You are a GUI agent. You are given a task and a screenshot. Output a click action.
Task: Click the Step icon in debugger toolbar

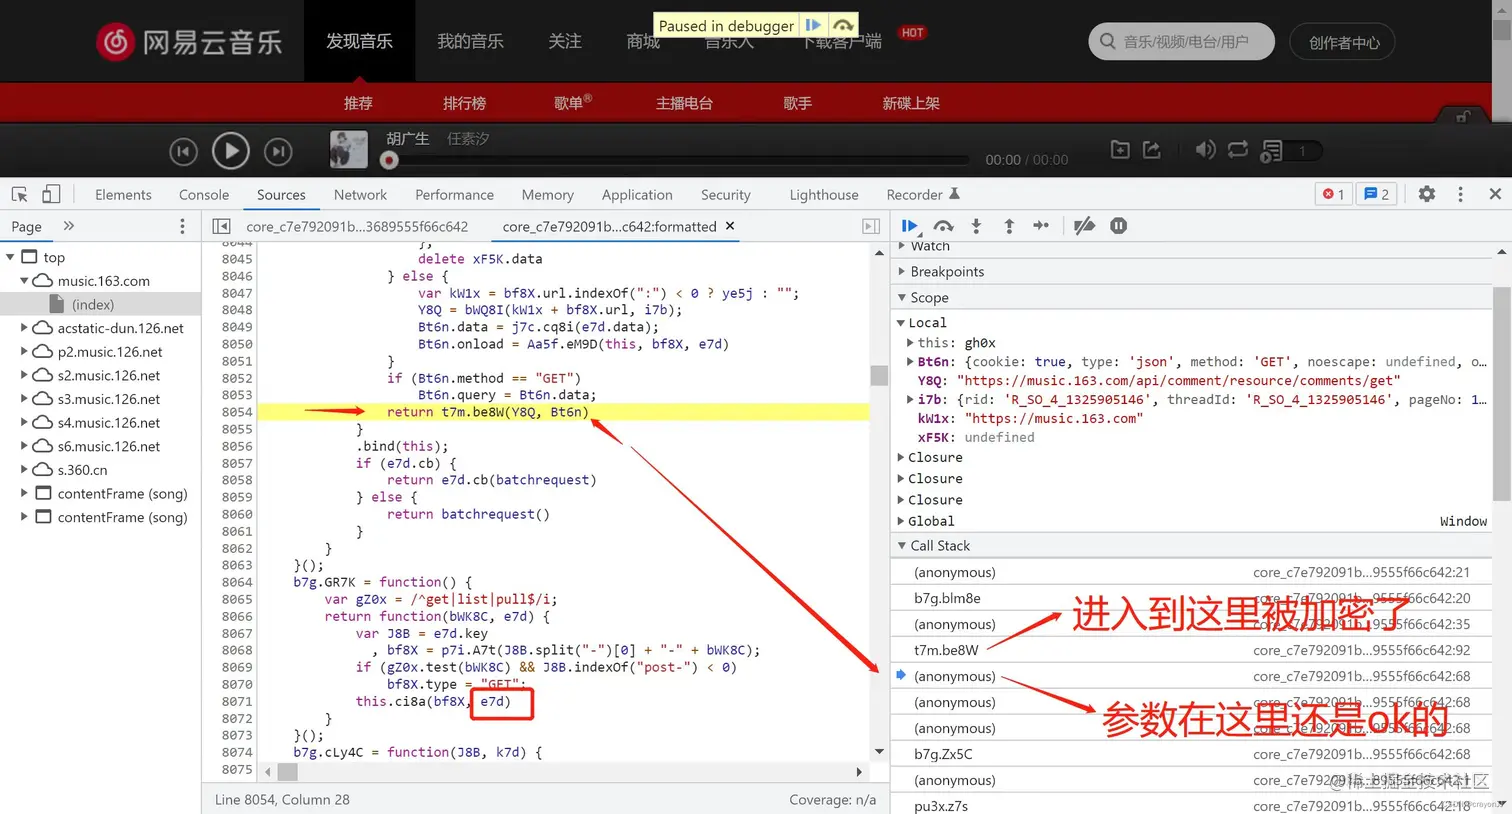tap(1041, 226)
